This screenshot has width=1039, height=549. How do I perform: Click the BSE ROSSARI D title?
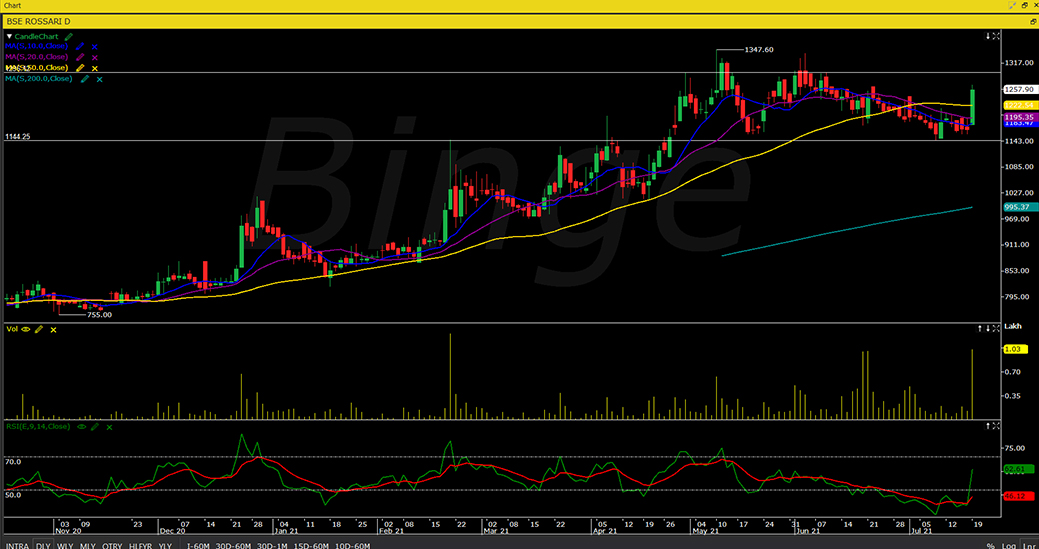tap(37, 22)
